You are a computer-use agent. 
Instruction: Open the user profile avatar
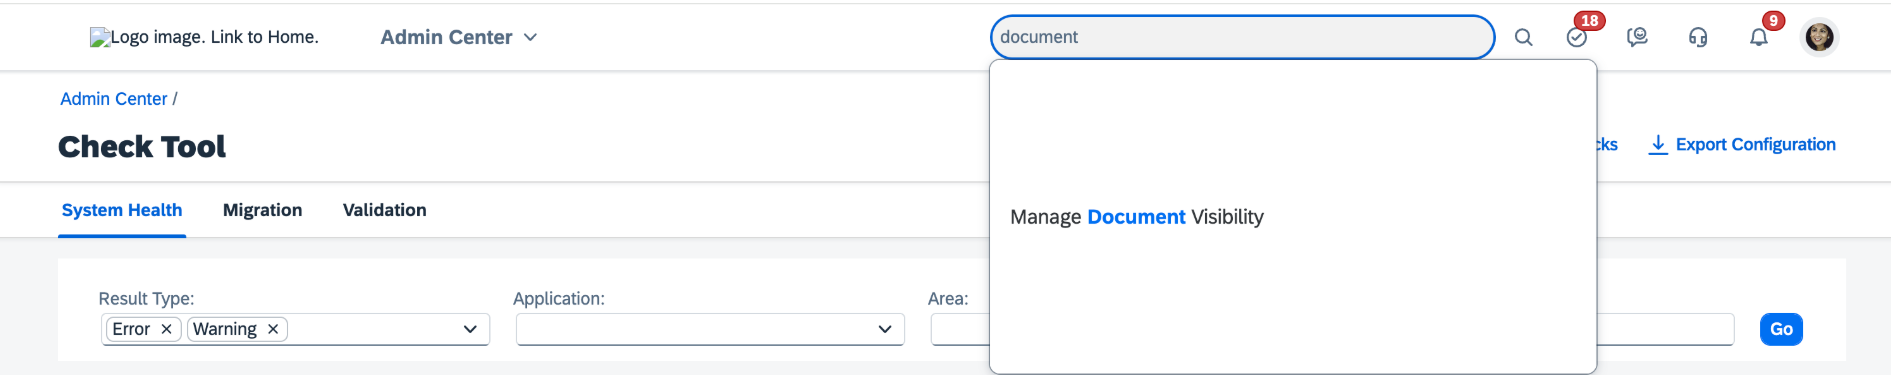[1820, 37]
